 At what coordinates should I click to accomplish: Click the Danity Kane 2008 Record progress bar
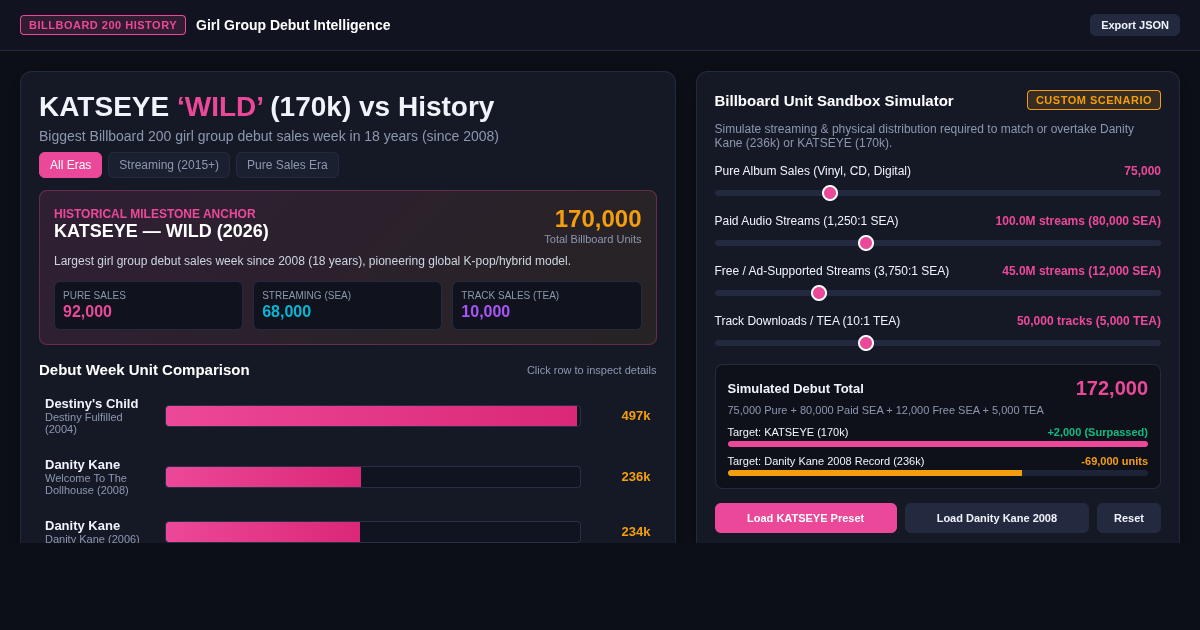(x=937, y=473)
